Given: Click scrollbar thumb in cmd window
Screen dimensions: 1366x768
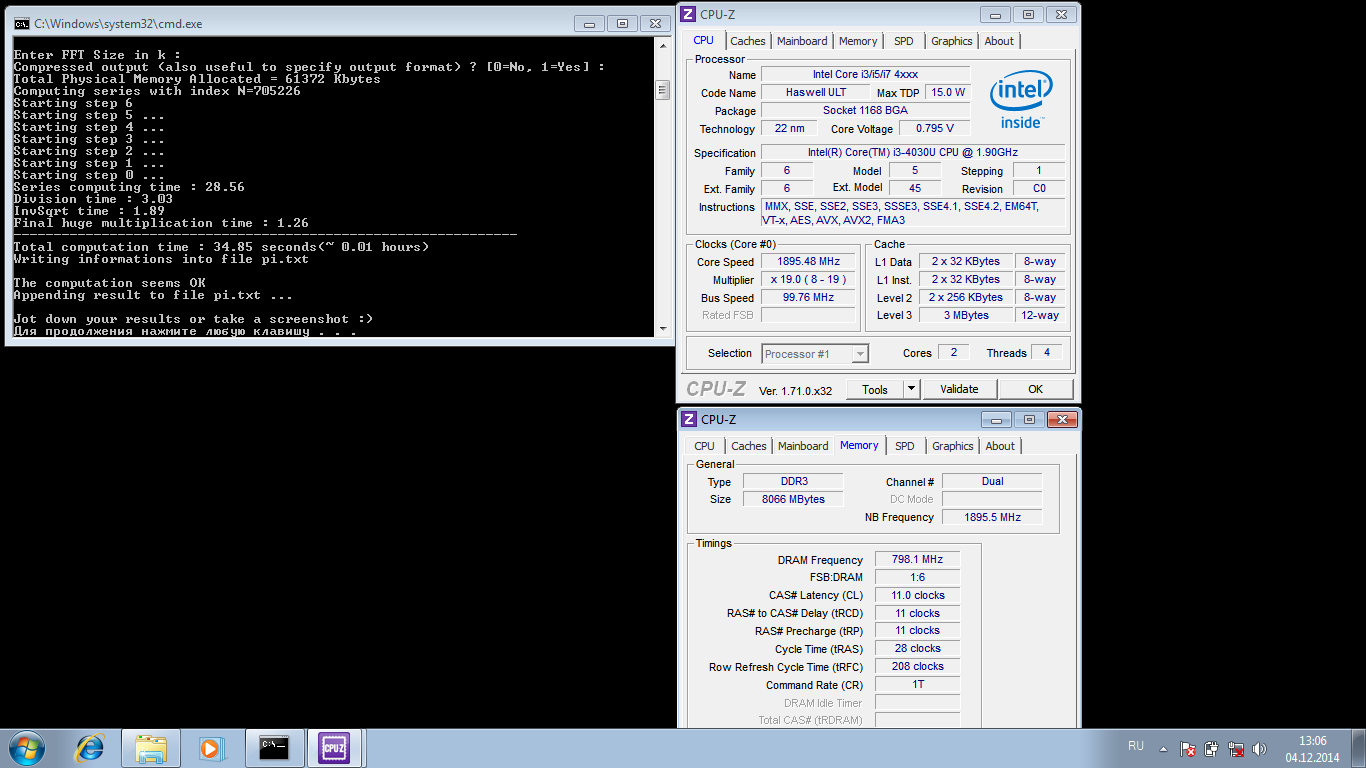Looking at the screenshot, I should [x=662, y=90].
